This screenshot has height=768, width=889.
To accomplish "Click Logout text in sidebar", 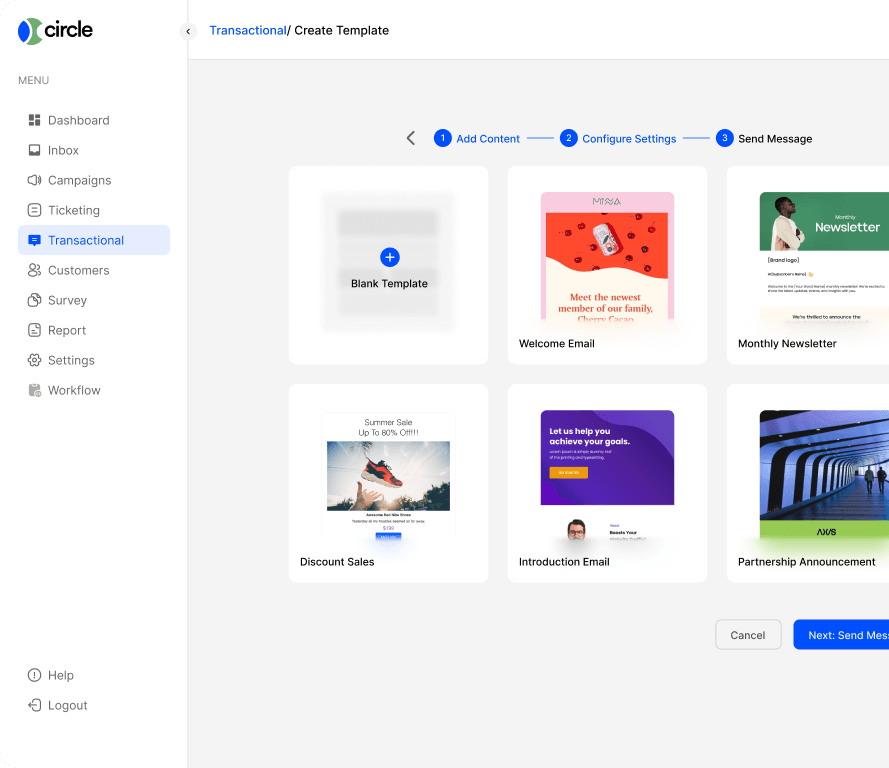I will tap(67, 706).
